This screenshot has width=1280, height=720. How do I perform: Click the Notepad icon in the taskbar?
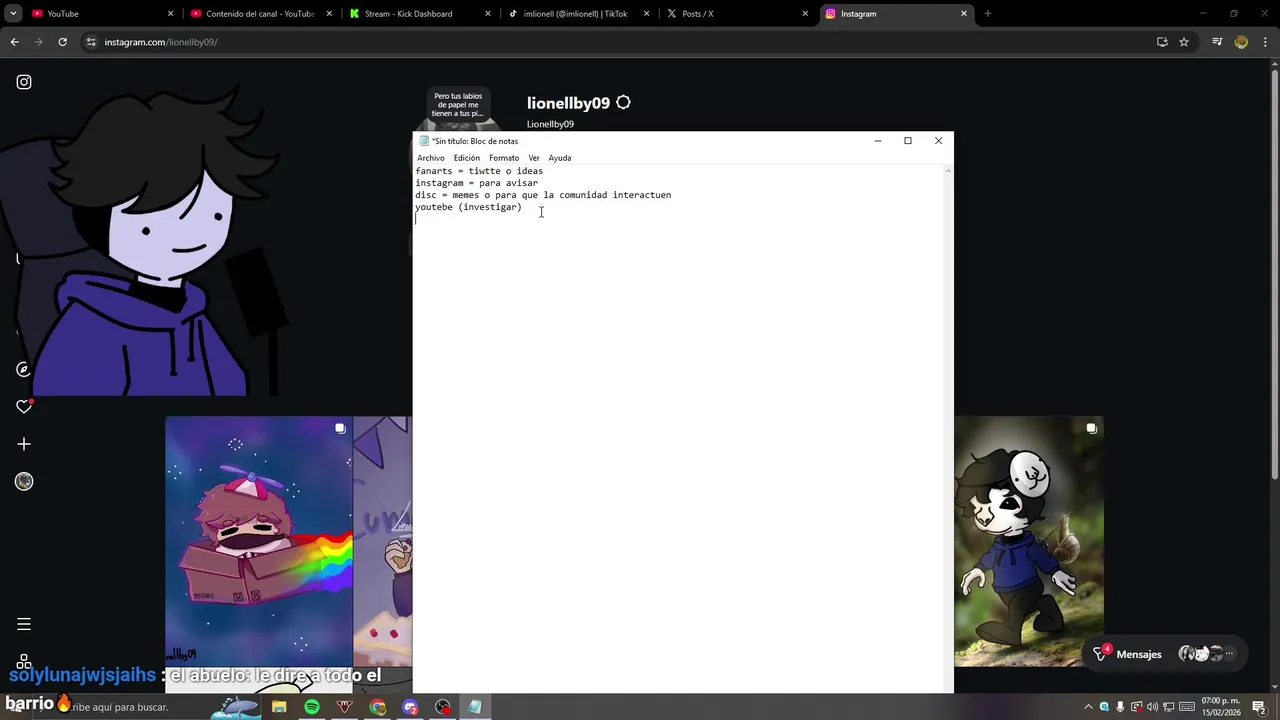(x=475, y=707)
